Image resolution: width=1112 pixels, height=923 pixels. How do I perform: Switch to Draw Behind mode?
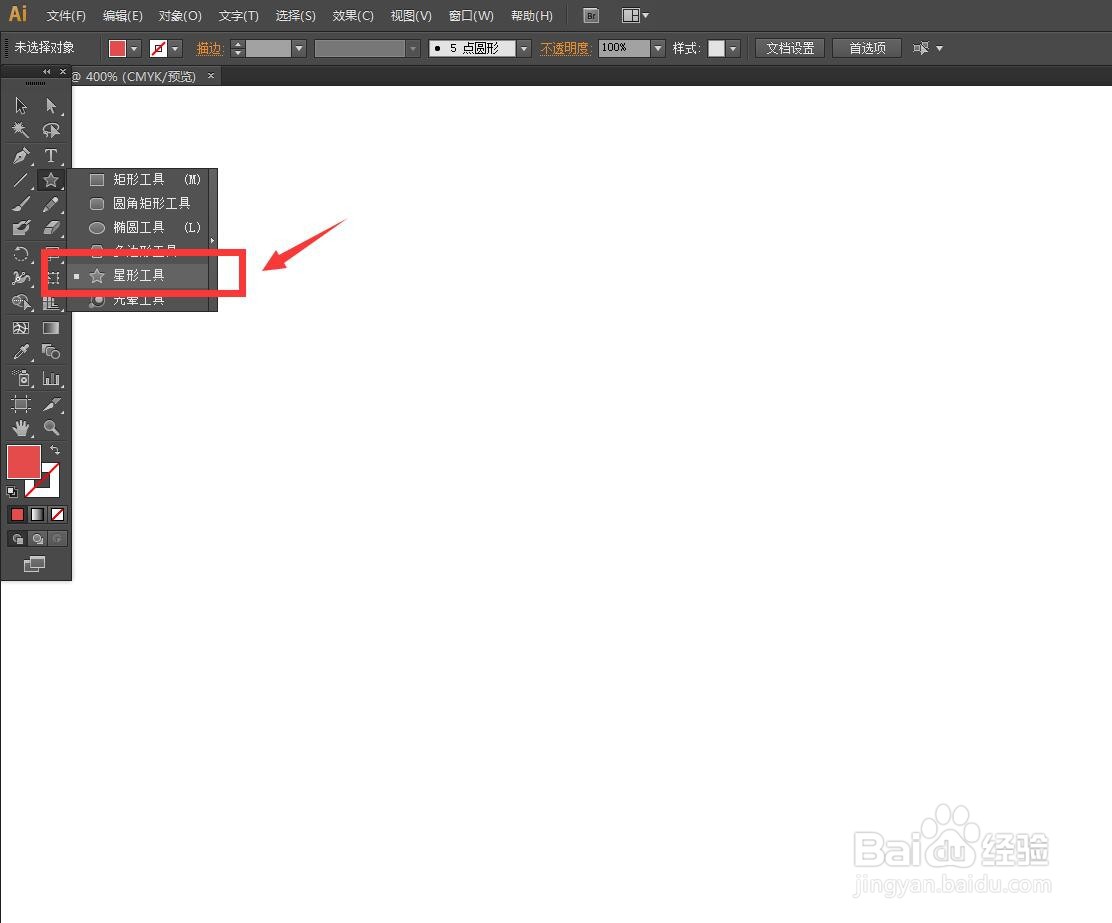point(38,538)
